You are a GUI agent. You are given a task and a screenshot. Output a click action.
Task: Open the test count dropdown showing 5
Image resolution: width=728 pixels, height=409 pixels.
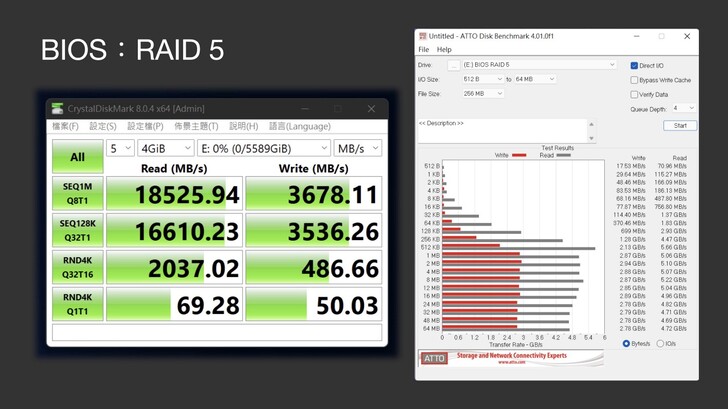coord(120,149)
